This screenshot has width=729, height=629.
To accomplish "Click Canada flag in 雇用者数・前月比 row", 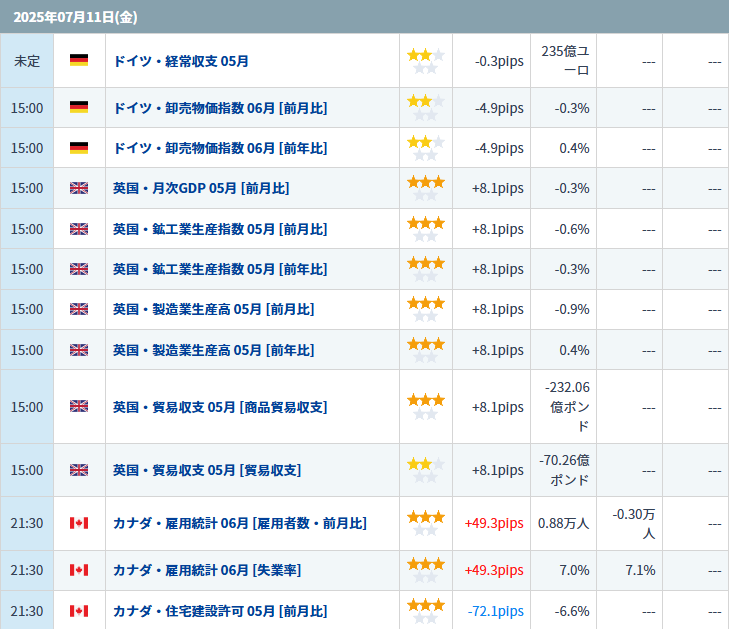I will pos(79,523).
